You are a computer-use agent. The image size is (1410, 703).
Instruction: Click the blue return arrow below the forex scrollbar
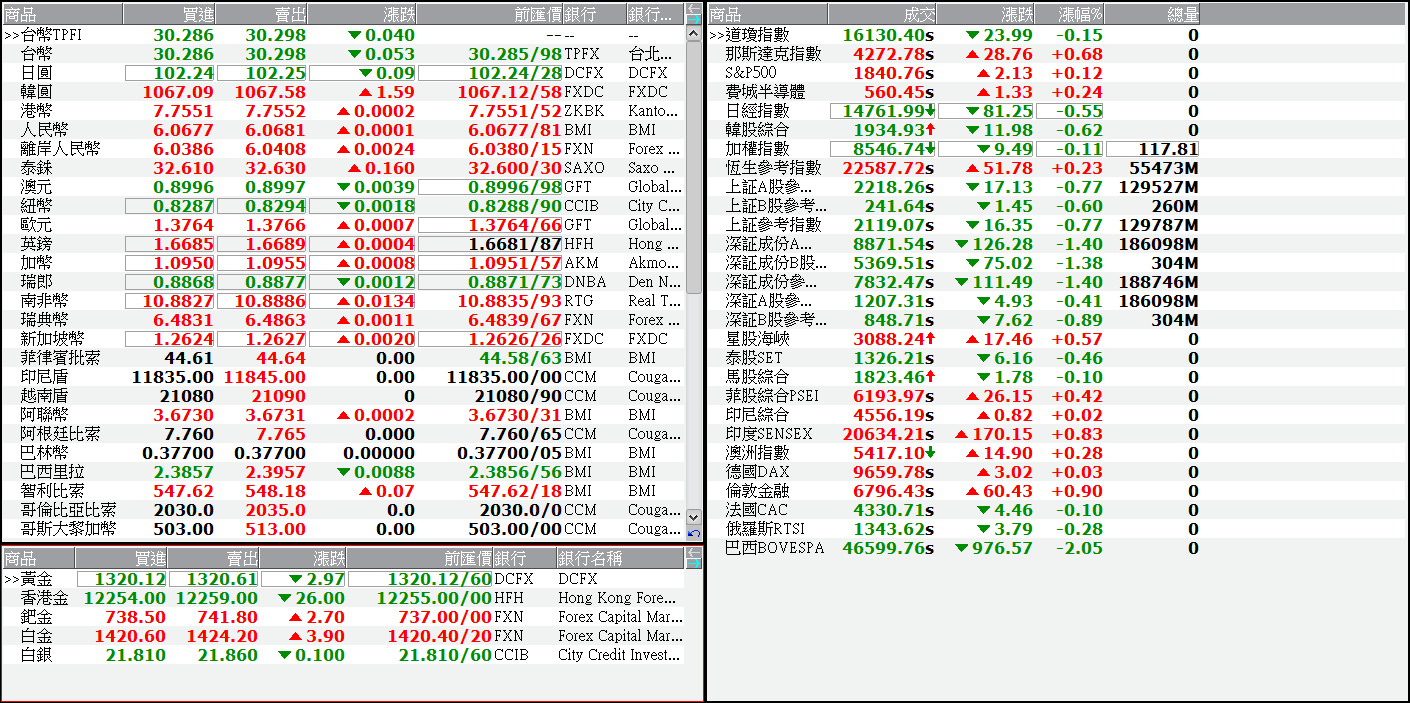[x=694, y=533]
